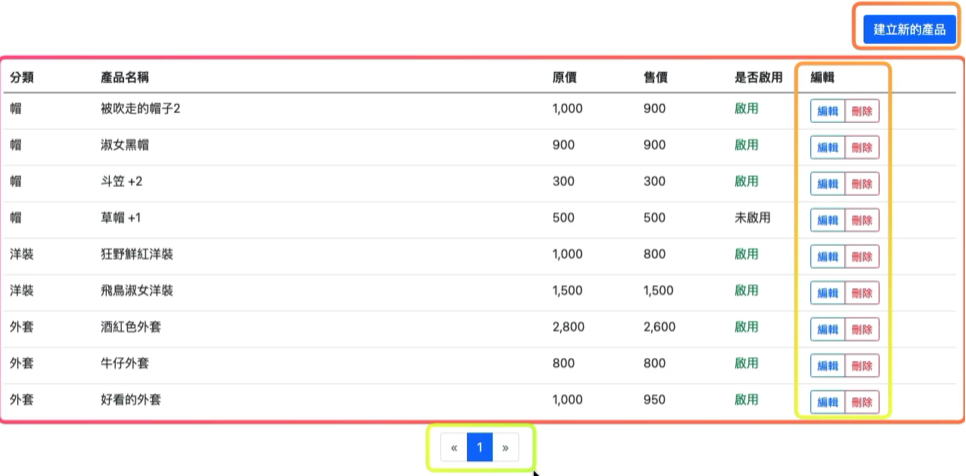Click original price in 飛鳥淑女洋裝 row

pos(567,291)
